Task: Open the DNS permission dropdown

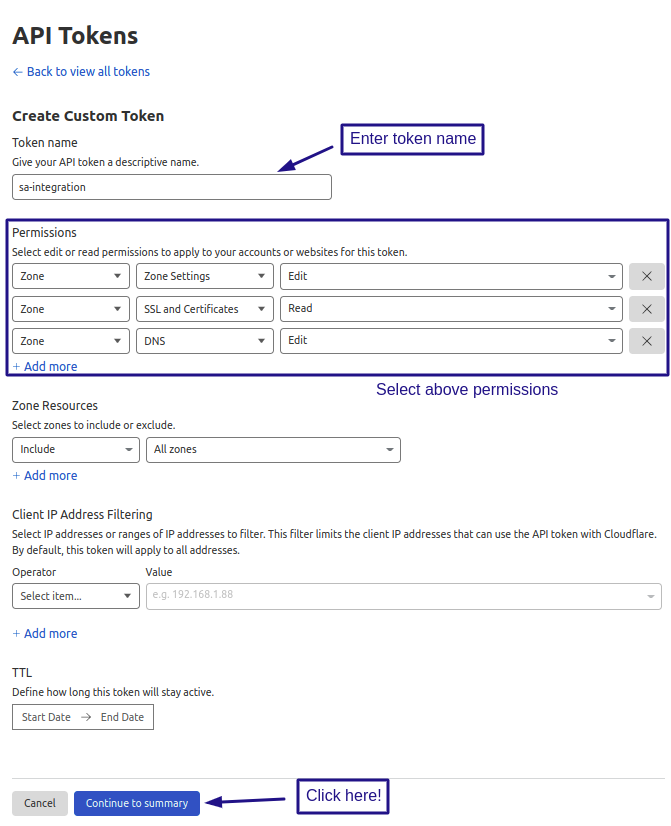Action: pyautogui.click(x=204, y=341)
